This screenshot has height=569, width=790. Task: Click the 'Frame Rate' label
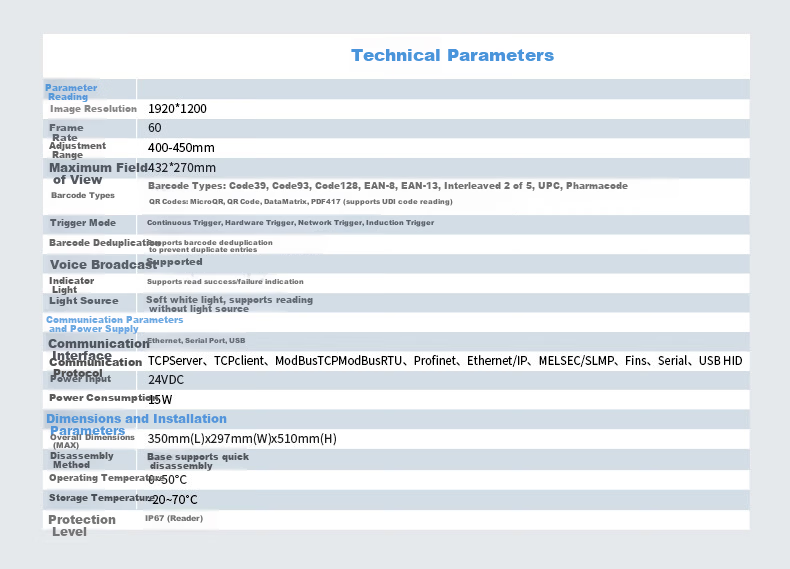[x=66, y=133]
